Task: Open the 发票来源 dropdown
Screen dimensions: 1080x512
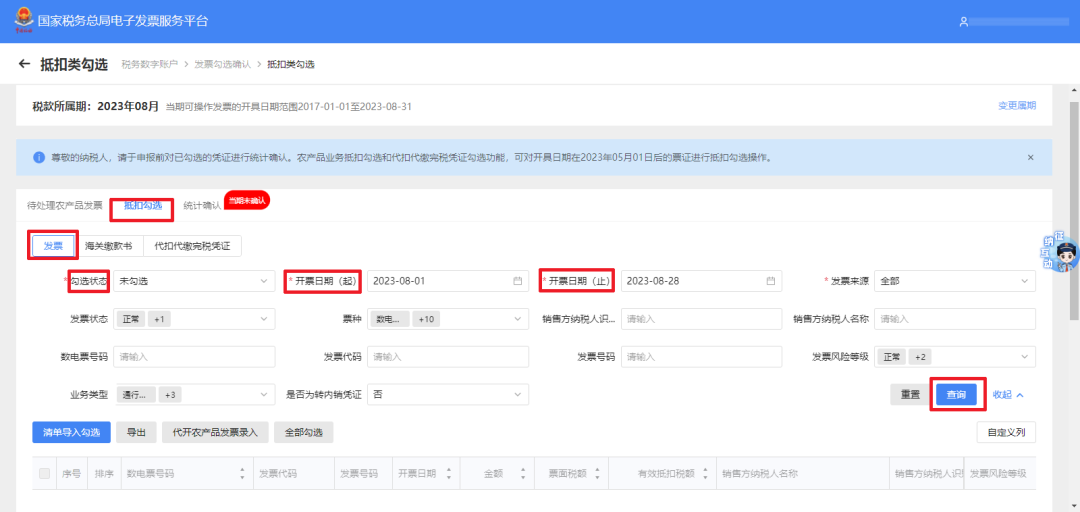Action: pos(955,281)
